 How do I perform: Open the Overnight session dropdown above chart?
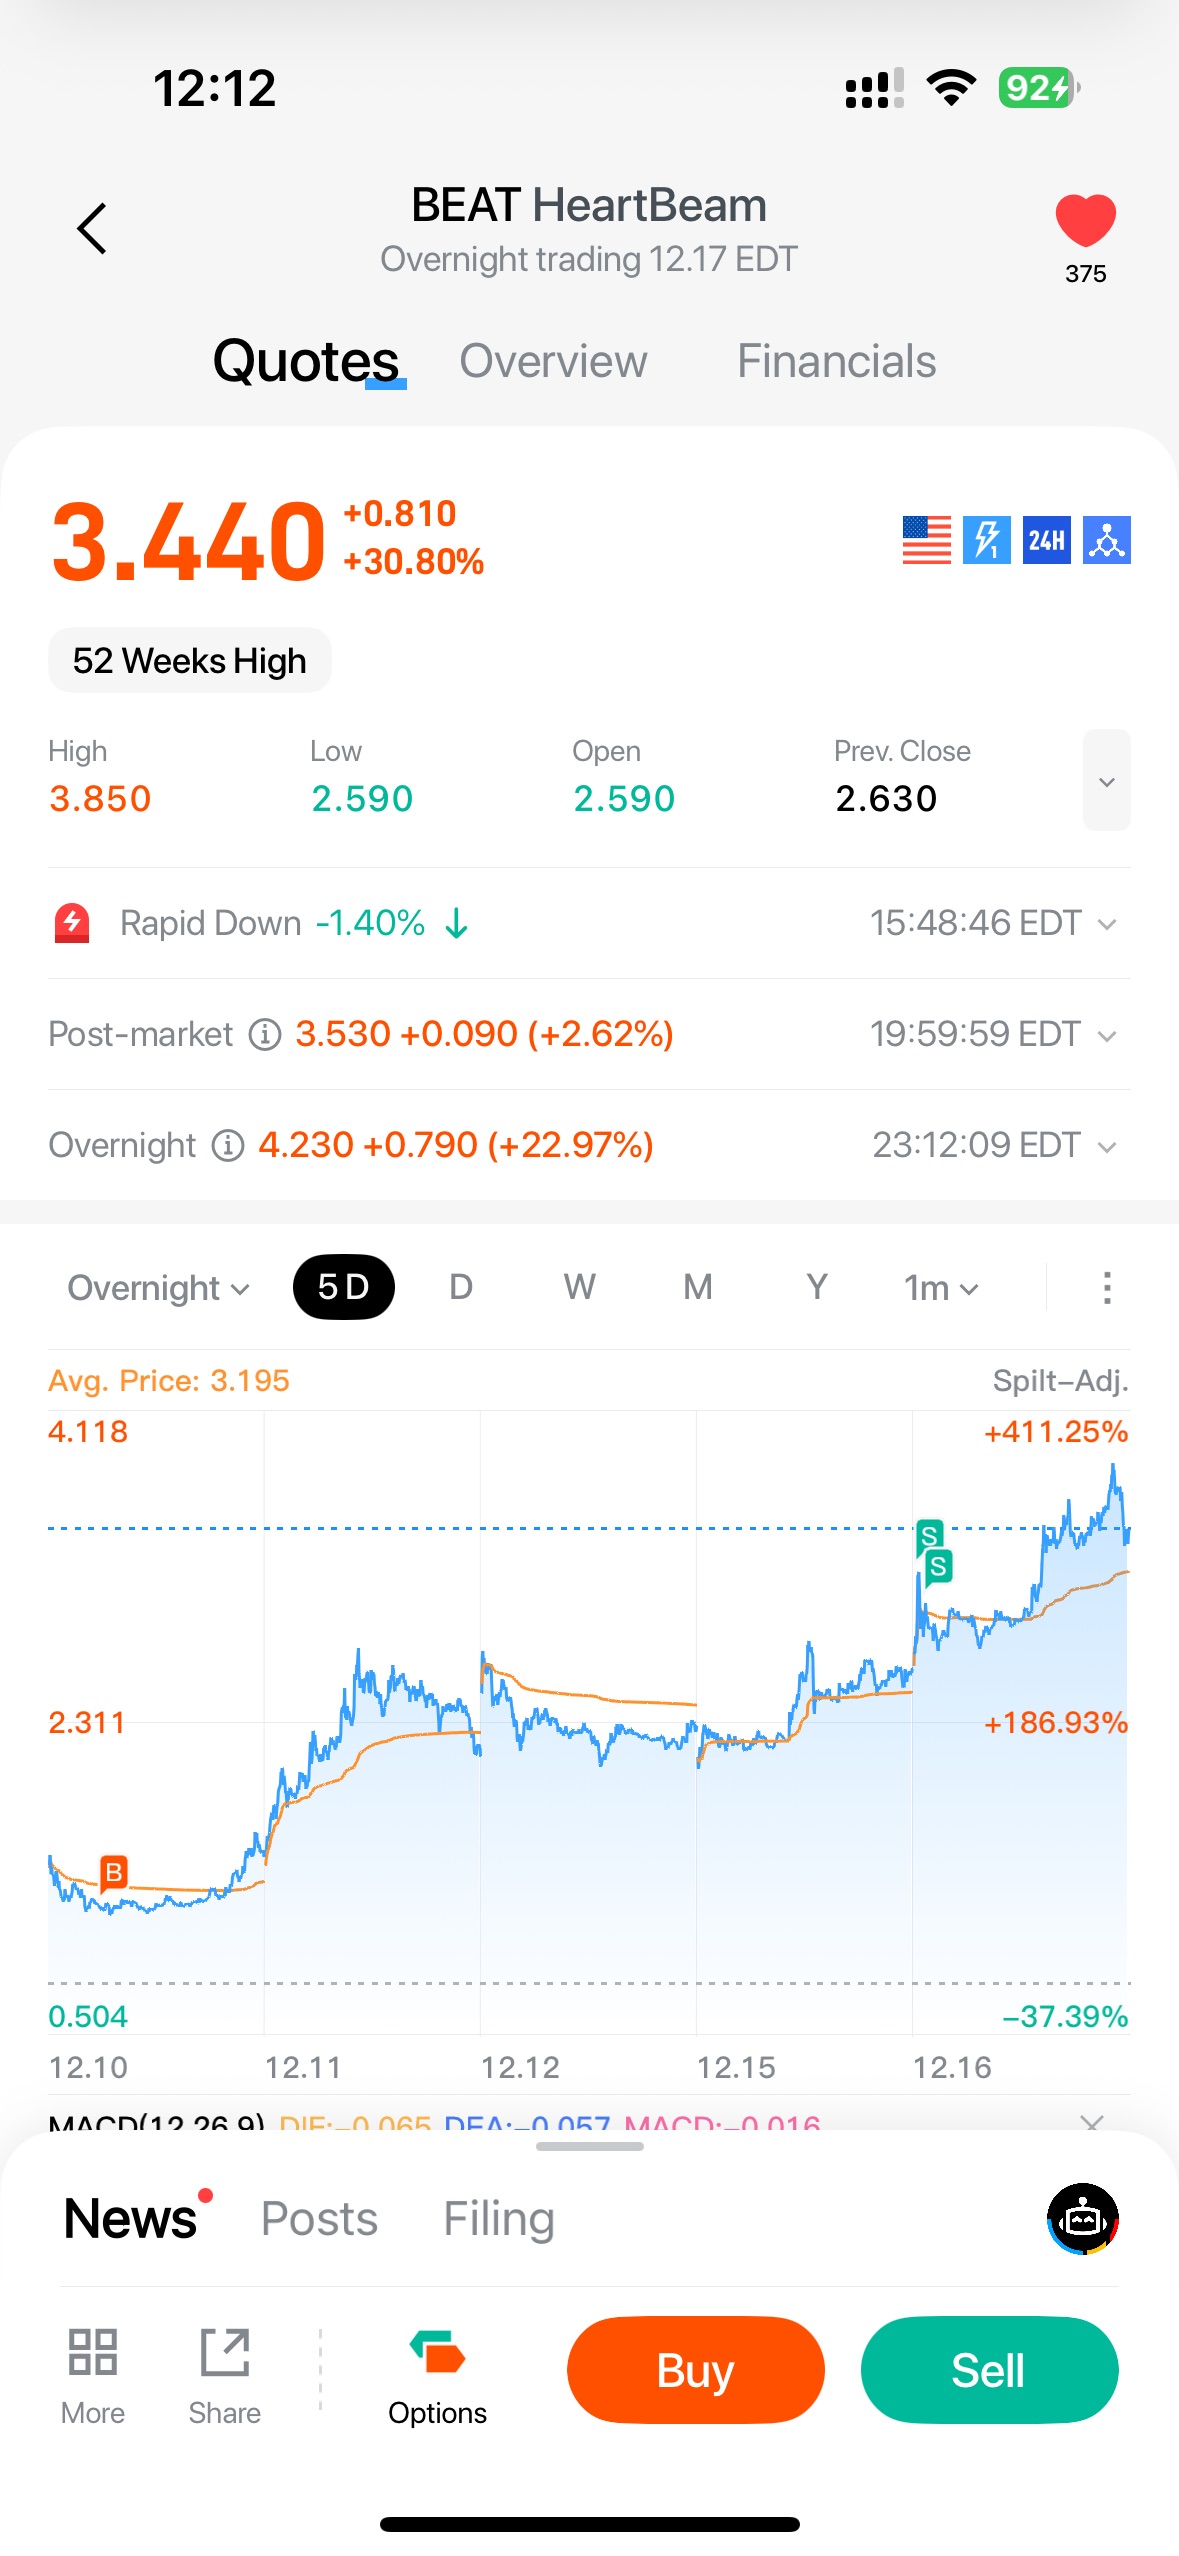(x=158, y=1288)
